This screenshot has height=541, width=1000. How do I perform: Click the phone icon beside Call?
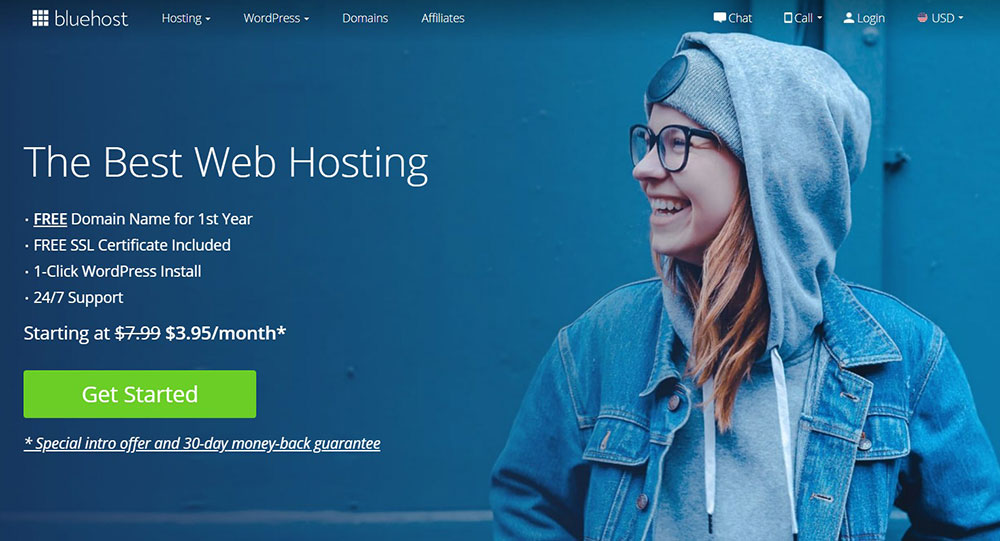788,18
